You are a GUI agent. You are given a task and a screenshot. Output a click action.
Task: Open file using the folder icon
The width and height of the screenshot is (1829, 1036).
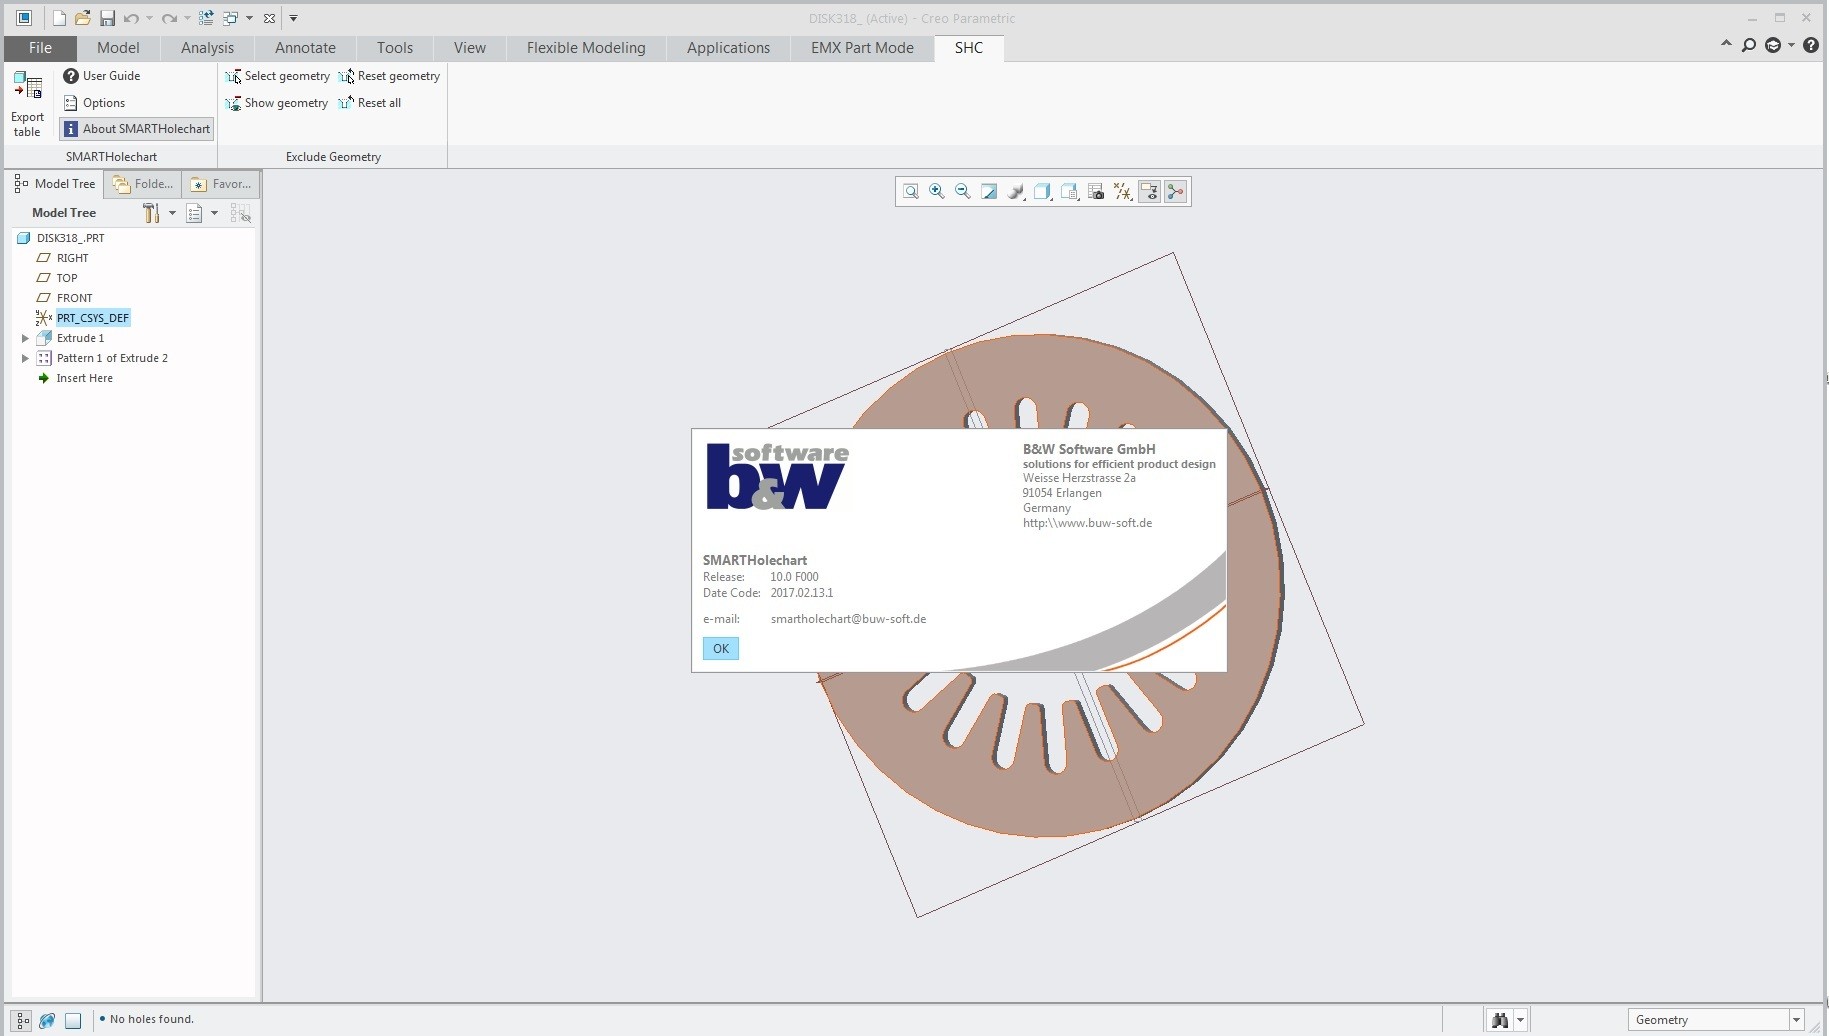point(83,18)
